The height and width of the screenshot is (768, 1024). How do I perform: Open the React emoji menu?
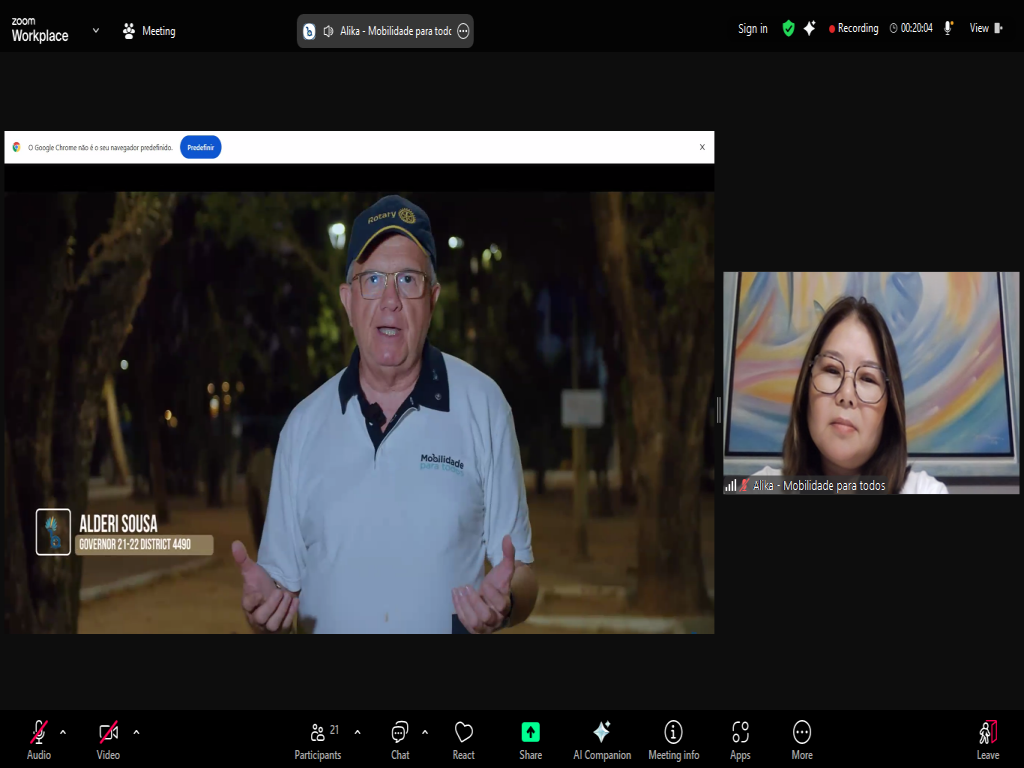click(463, 739)
